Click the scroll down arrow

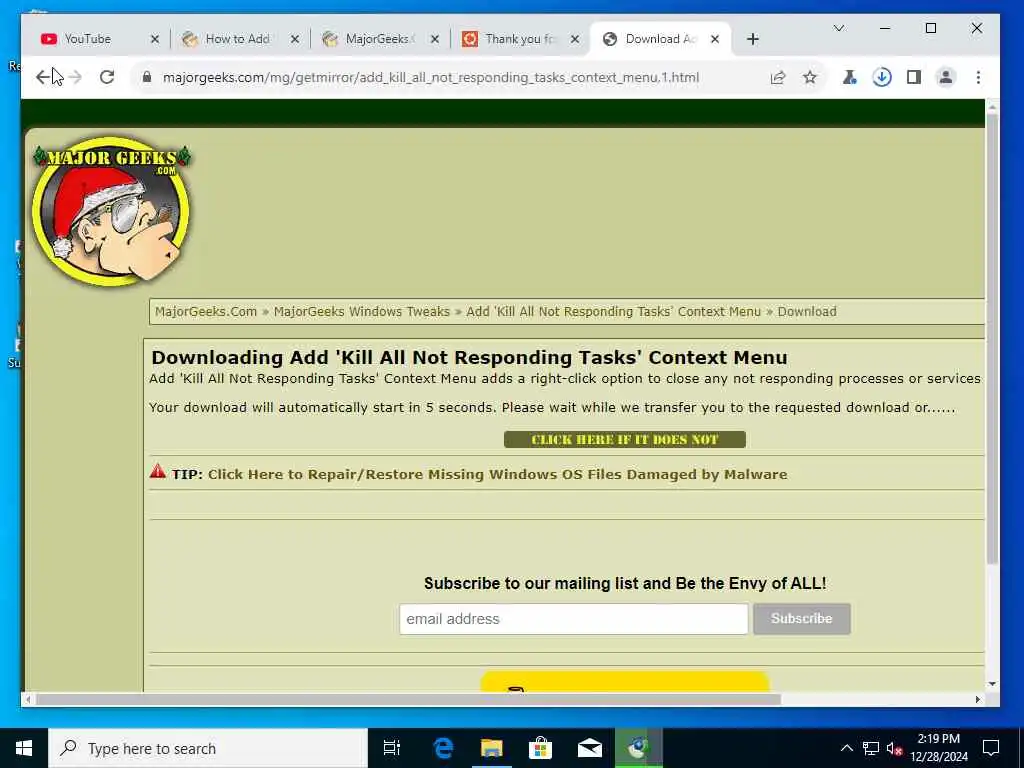pyautogui.click(x=992, y=684)
